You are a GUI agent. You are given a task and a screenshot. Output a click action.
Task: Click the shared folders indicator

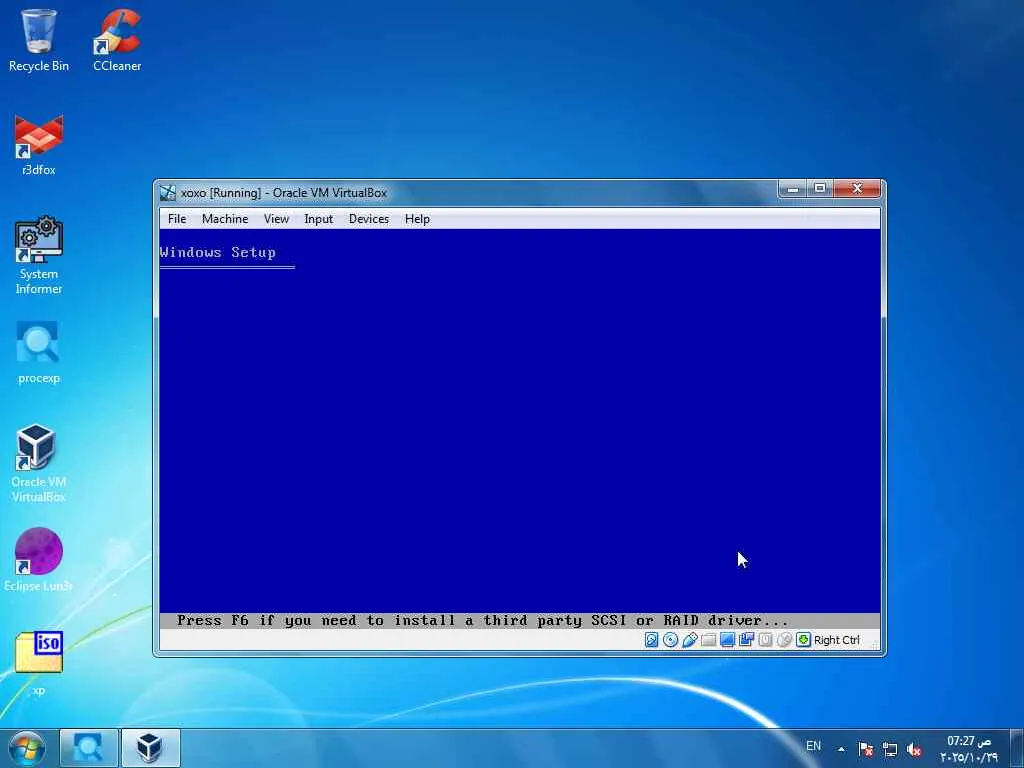pyautogui.click(x=709, y=640)
